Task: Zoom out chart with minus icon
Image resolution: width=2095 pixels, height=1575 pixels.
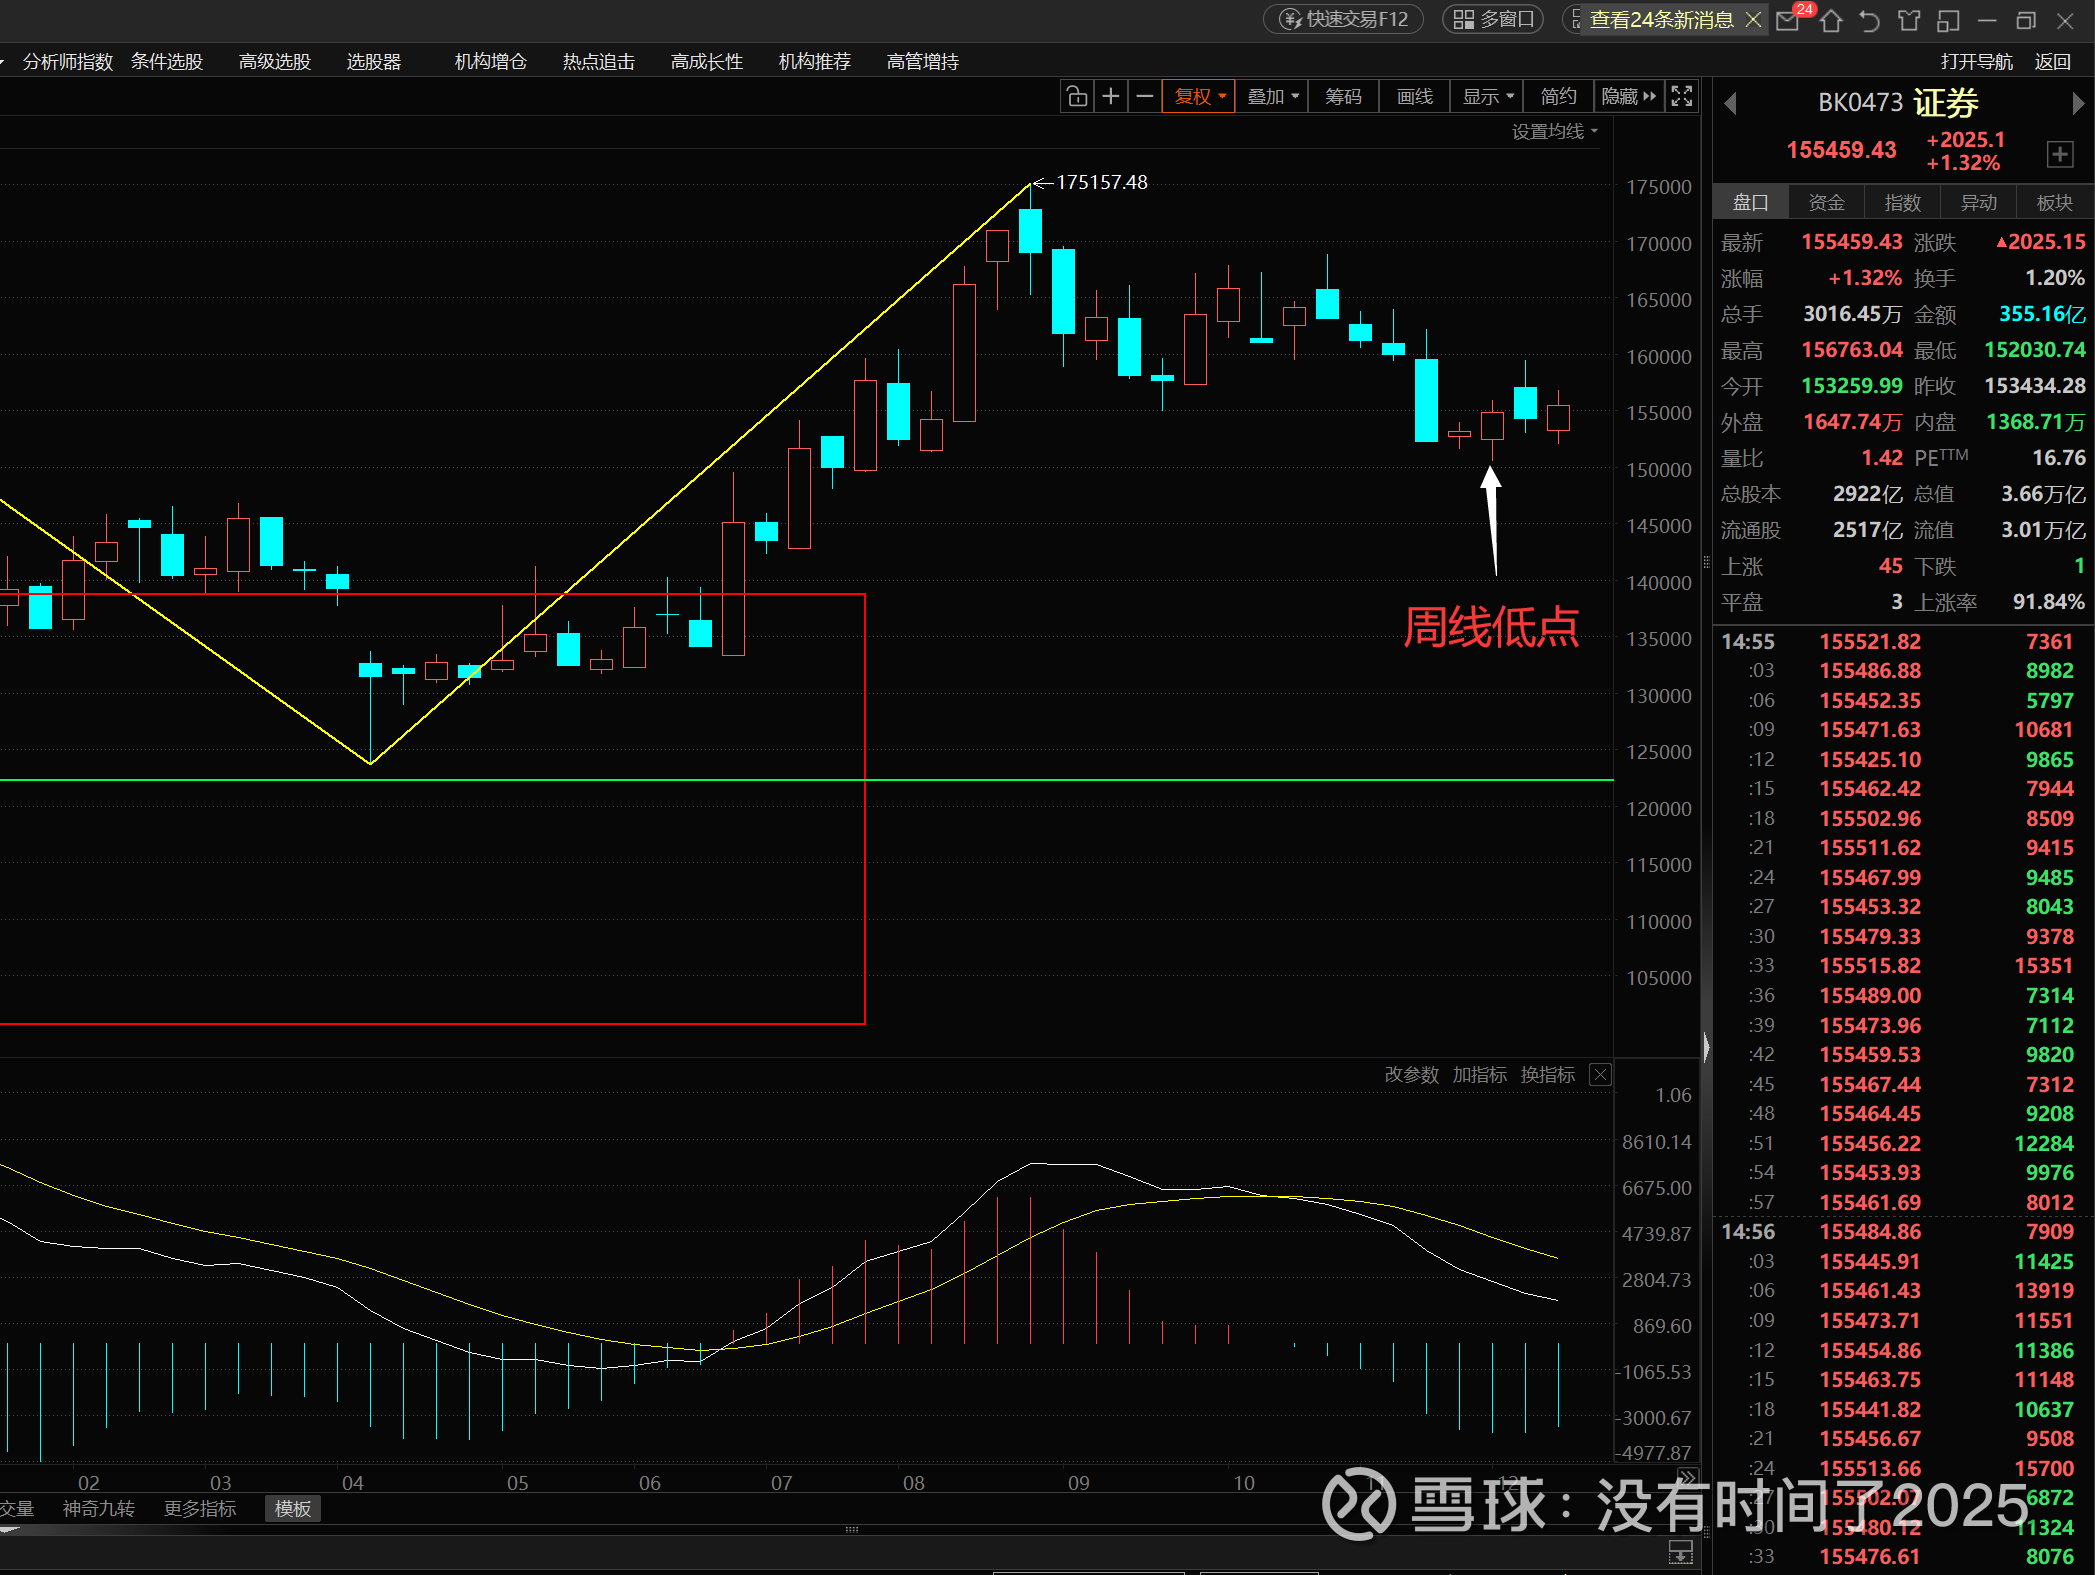Action: pos(1145,96)
